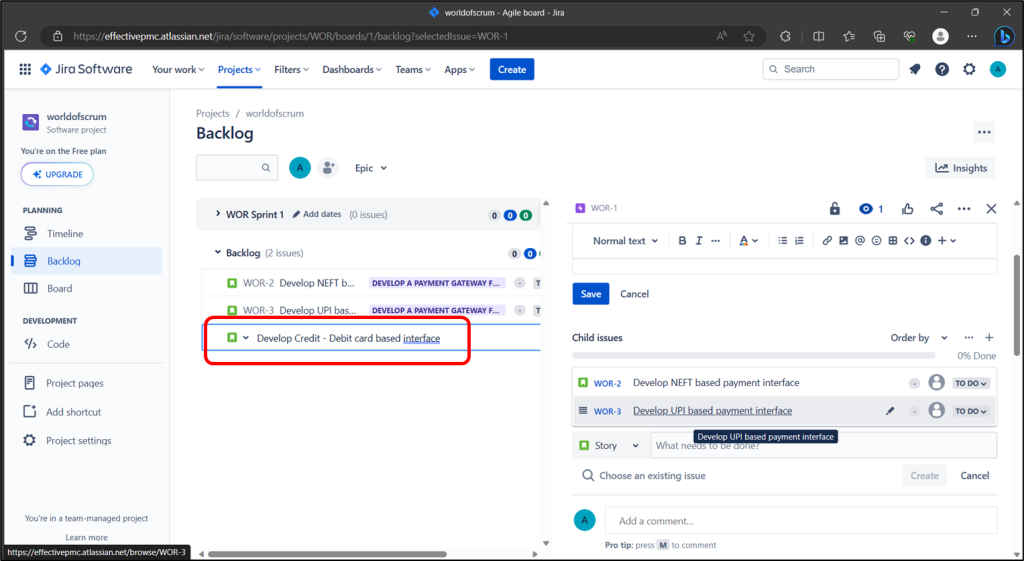Open the WOR-1 issue actions ellipsis
The width and height of the screenshot is (1024, 561).
point(964,209)
